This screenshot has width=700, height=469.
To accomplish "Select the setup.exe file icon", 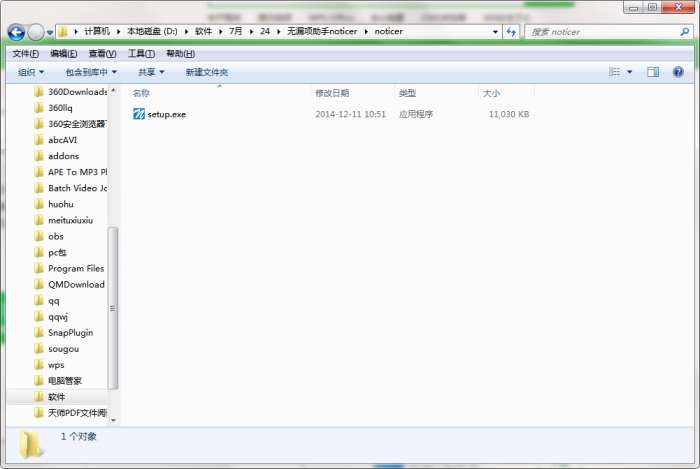I will [x=139, y=114].
